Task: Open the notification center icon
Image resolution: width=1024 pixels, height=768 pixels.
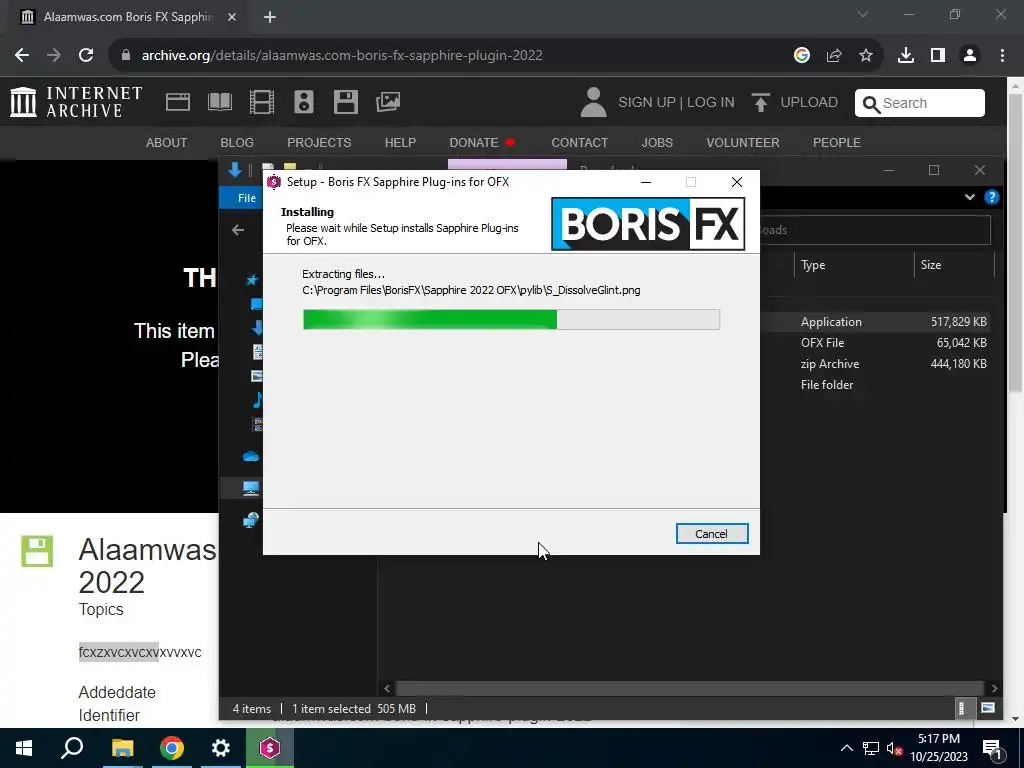Action: pyautogui.click(x=992, y=748)
